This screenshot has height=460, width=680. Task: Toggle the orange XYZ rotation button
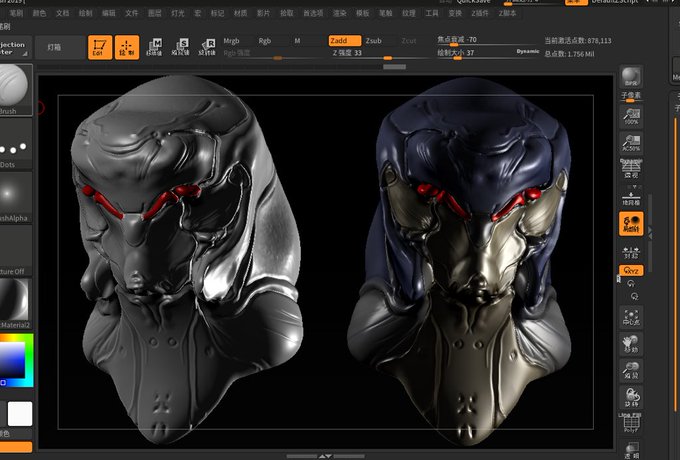(x=631, y=271)
